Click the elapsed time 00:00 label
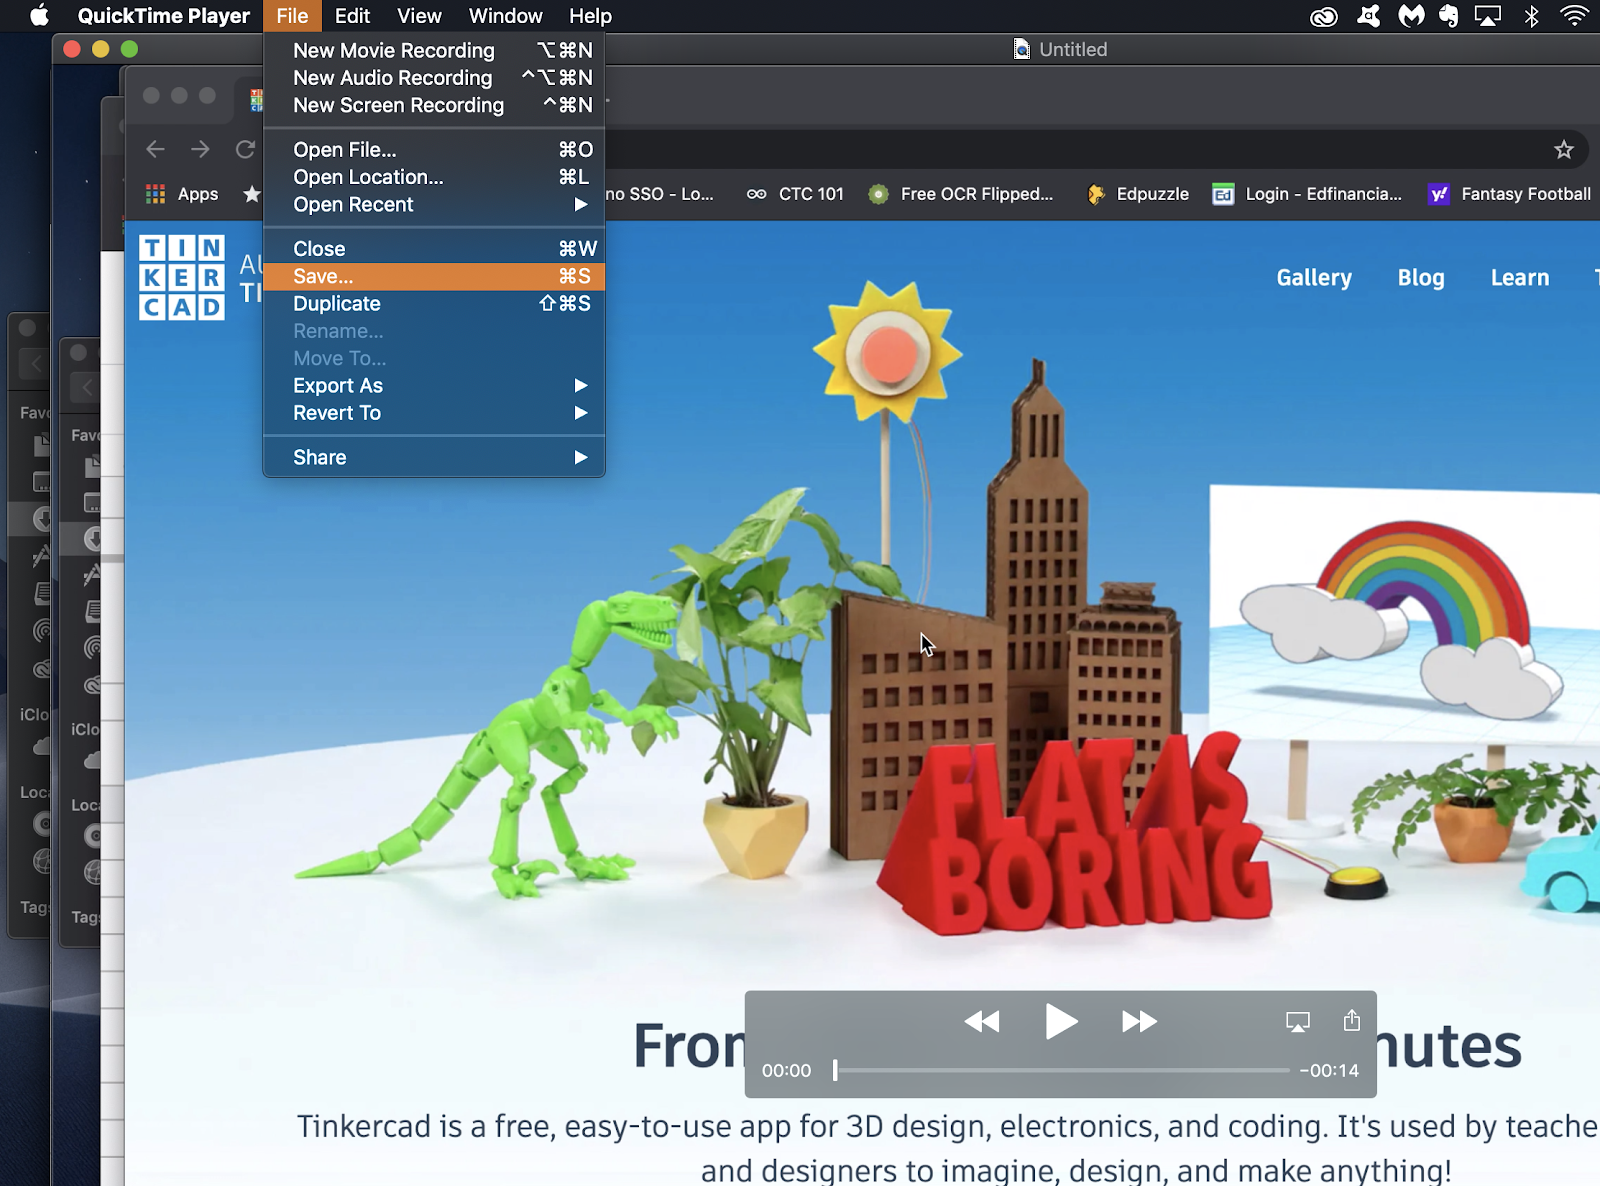 786,1070
